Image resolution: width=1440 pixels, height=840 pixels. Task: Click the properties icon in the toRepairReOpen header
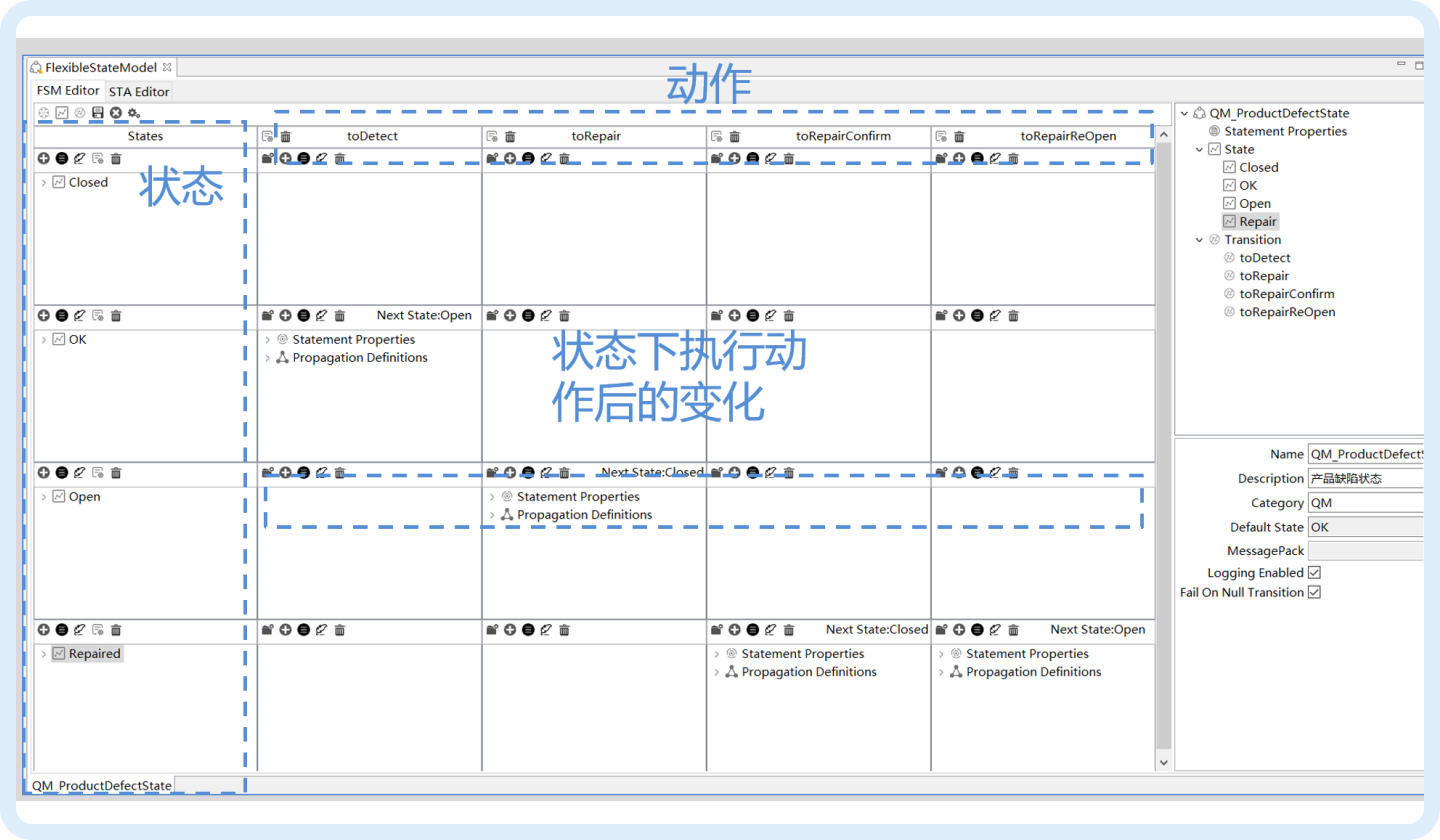pyautogui.click(x=940, y=136)
